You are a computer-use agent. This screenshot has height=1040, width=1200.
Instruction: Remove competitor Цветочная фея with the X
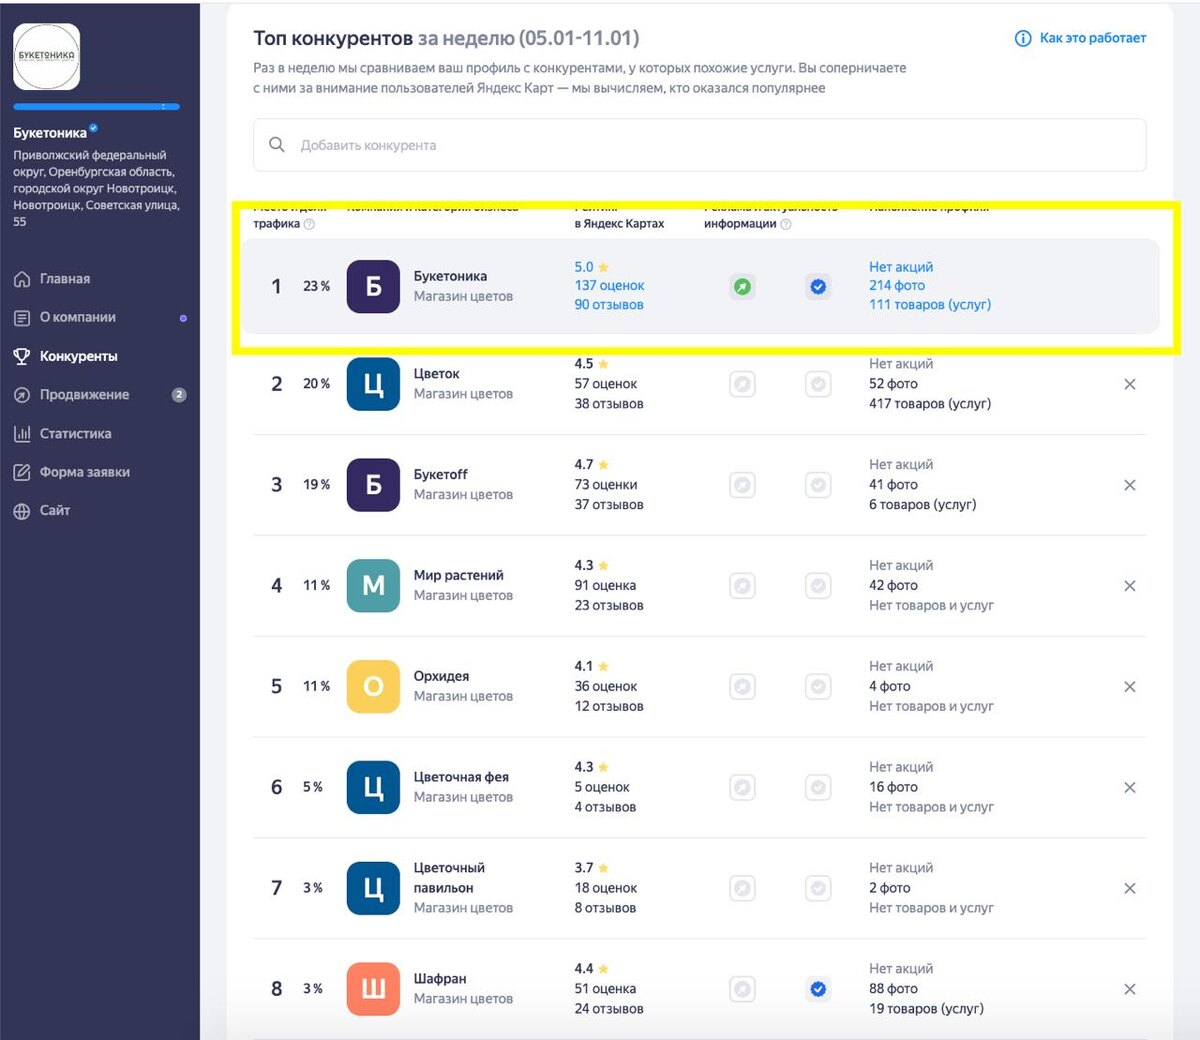(1129, 788)
